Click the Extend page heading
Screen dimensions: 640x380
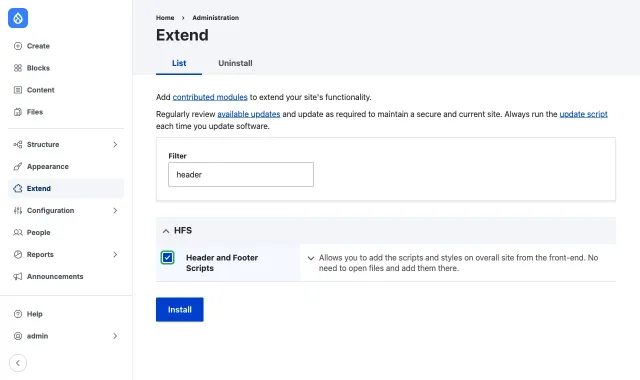pyautogui.click(x=182, y=35)
